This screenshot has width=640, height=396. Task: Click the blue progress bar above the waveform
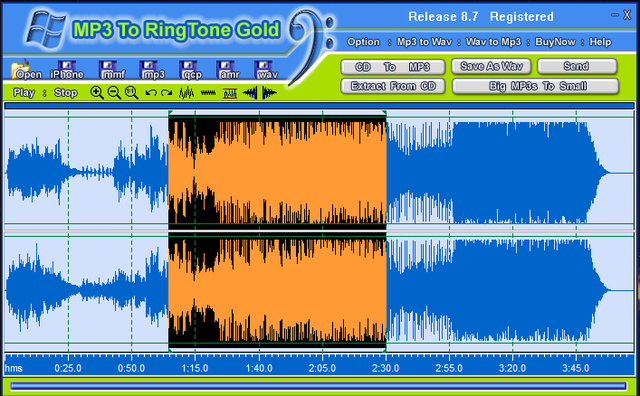coord(319,106)
